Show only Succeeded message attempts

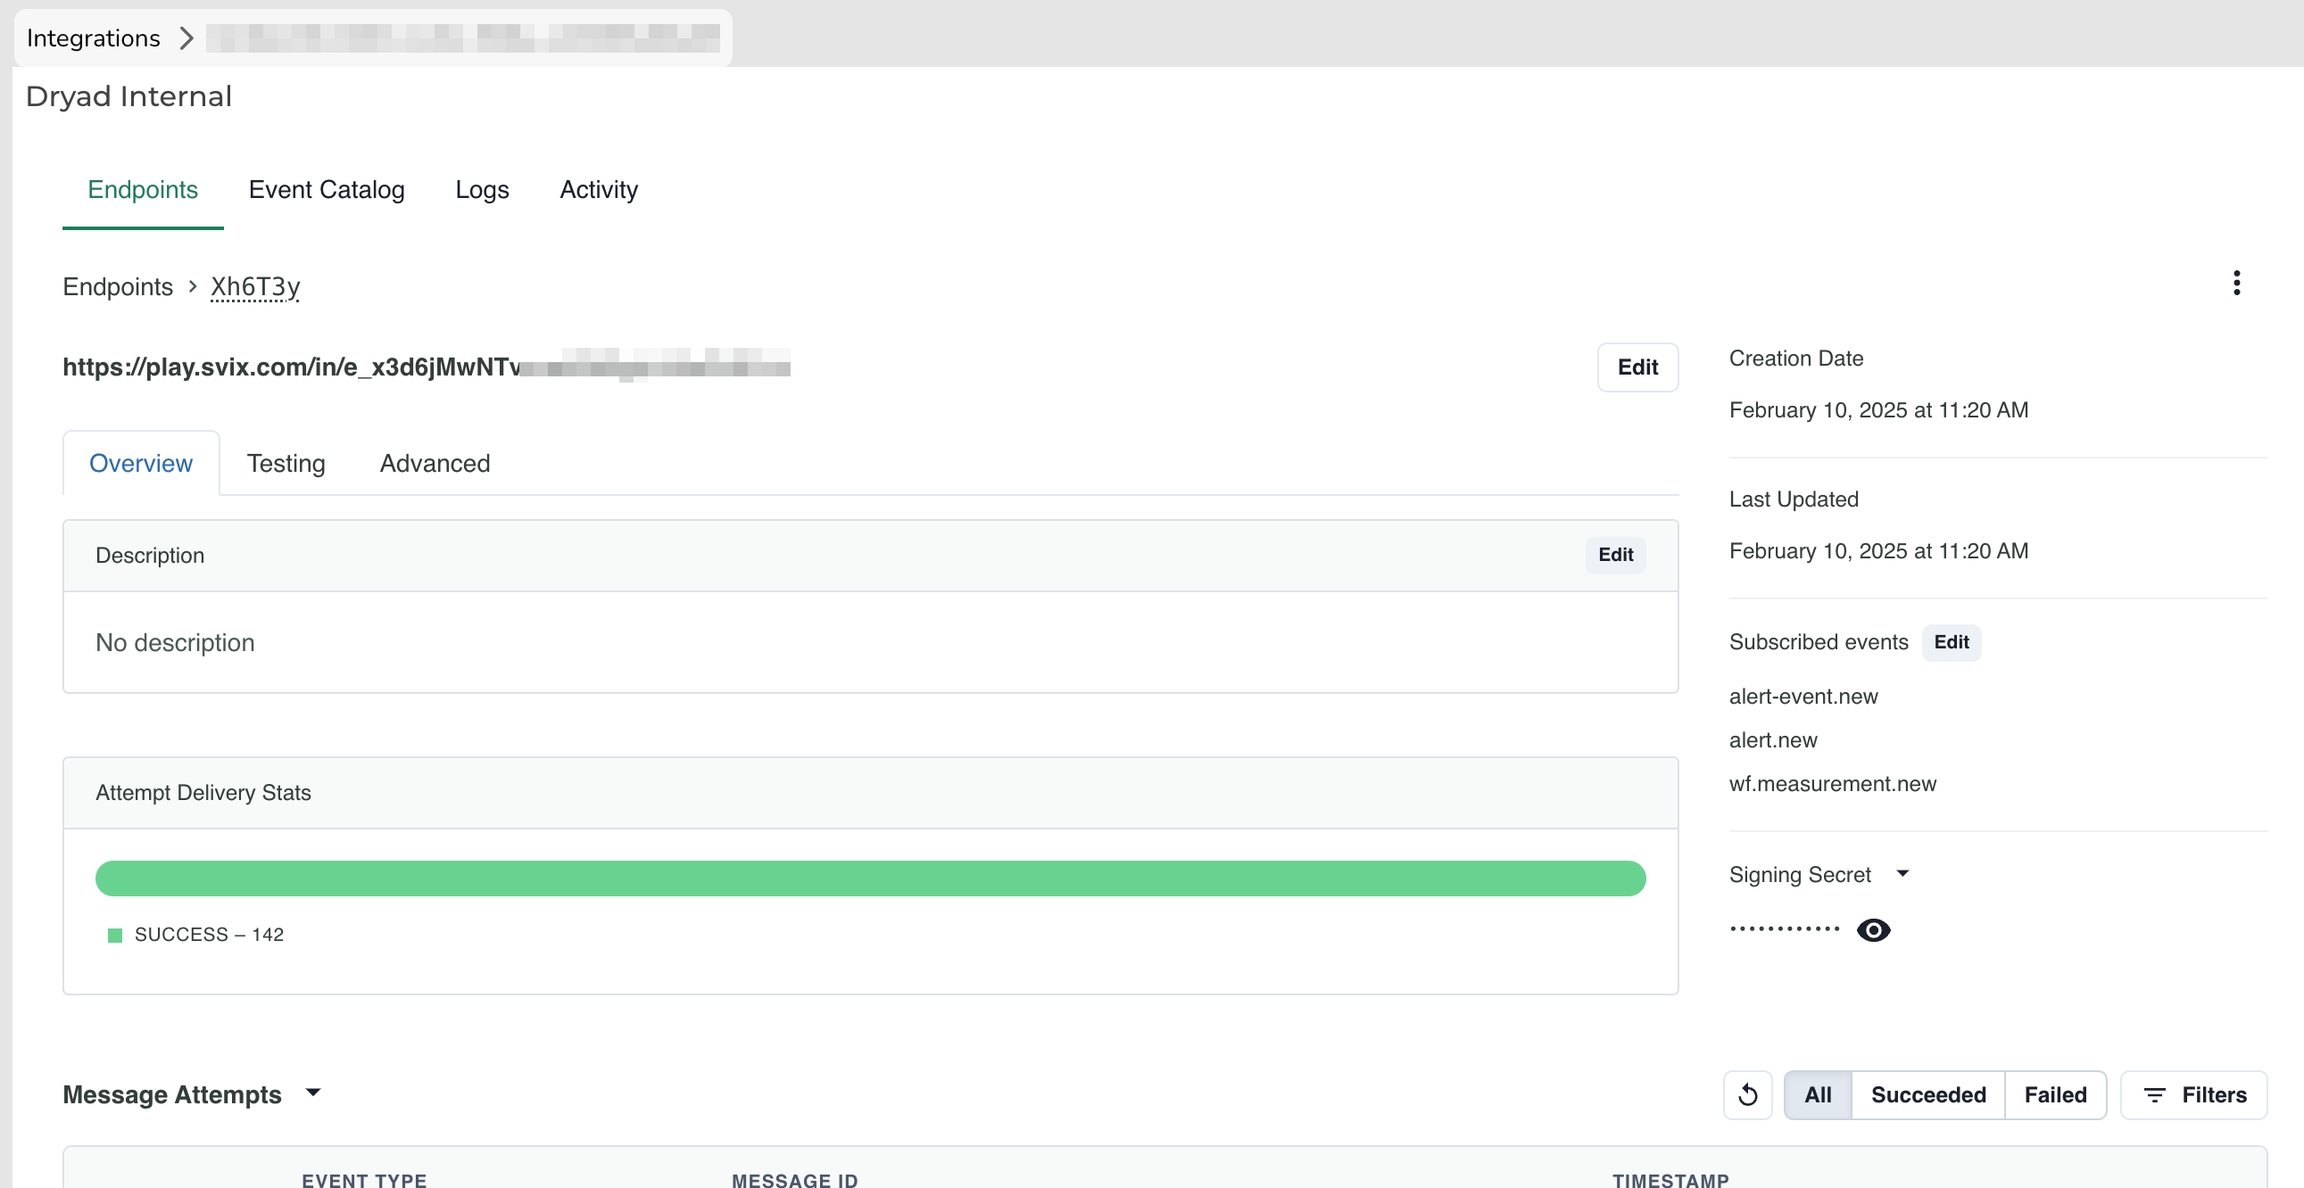[1927, 1095]
